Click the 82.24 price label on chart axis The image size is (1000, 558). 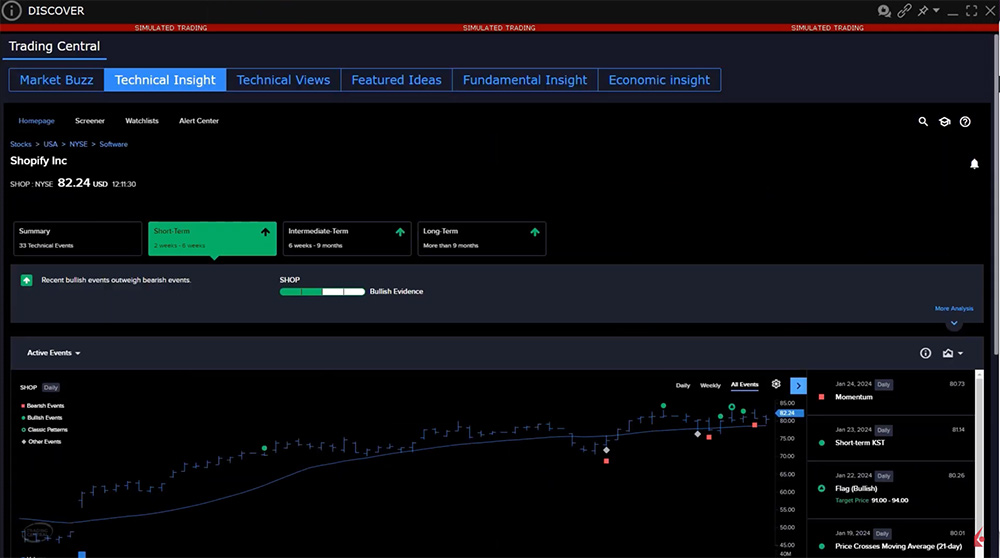(x=791, y=413)
